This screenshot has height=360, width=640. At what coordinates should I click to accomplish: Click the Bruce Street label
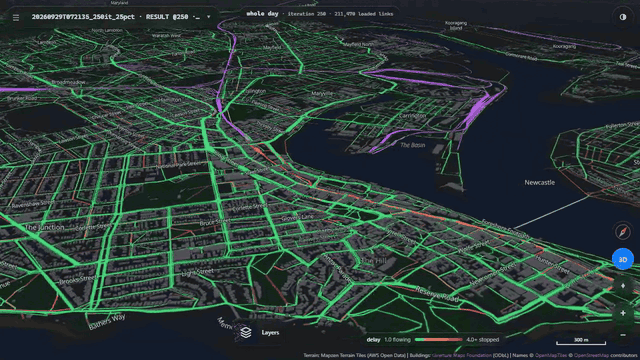click(215, 222)
